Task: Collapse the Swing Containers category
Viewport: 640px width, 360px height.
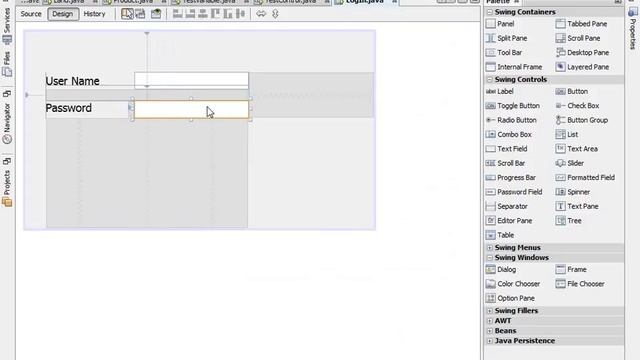Action: [x=489, y=12]
